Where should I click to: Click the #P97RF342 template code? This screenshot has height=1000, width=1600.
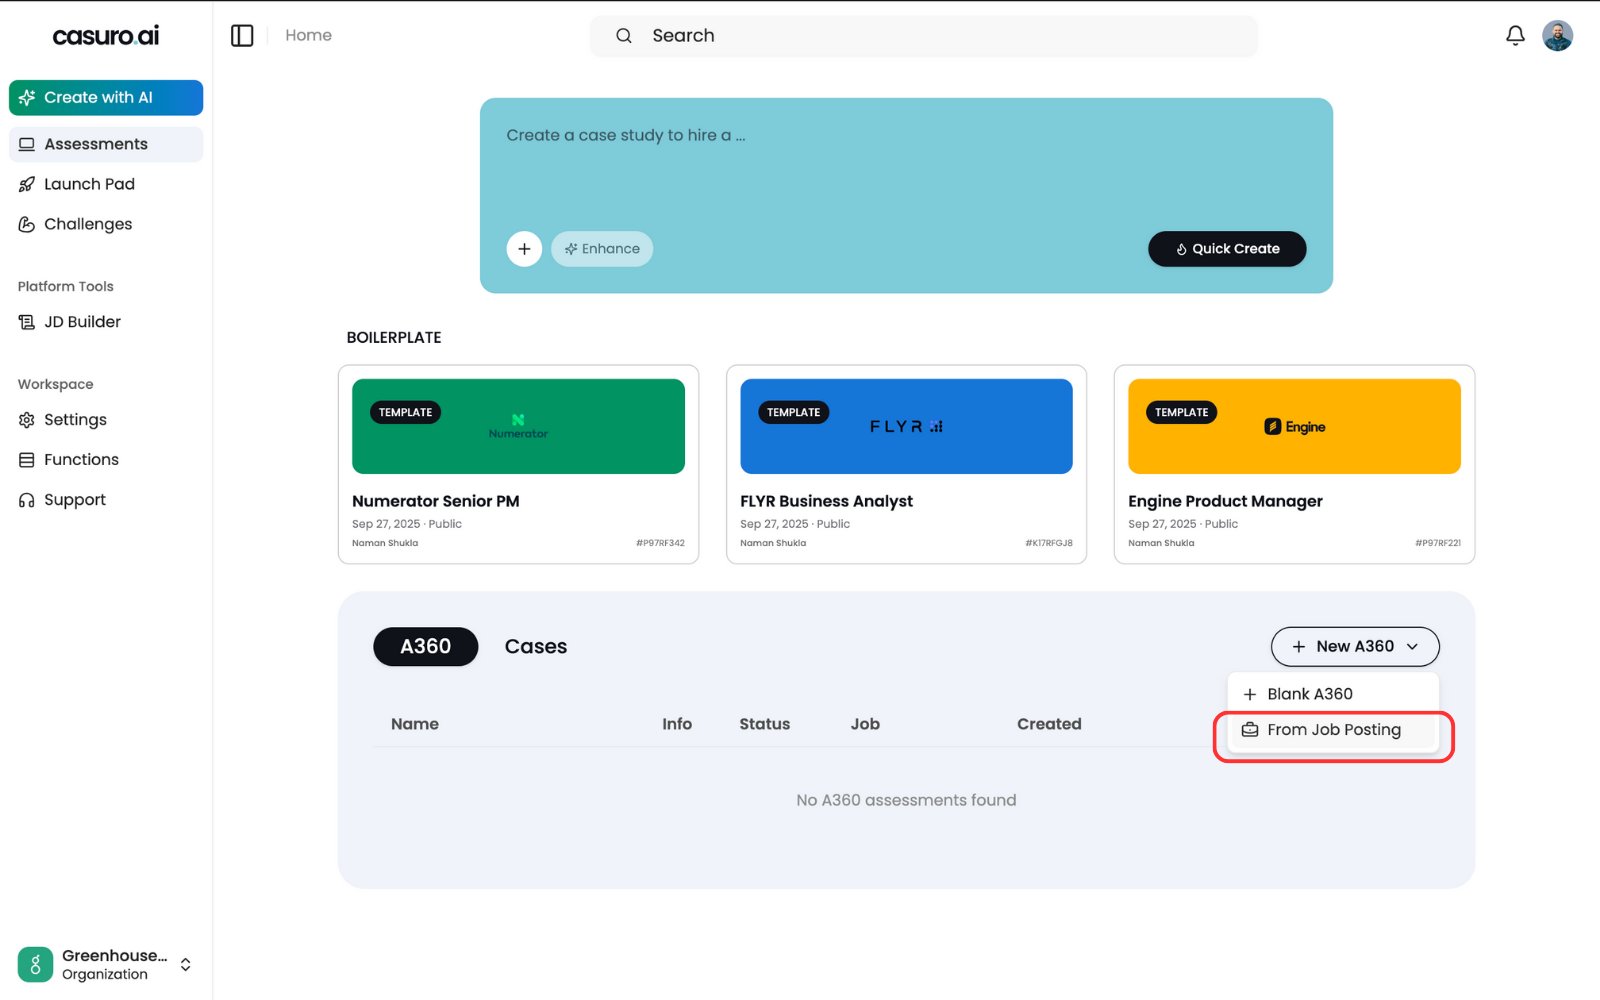pos(660,543)
